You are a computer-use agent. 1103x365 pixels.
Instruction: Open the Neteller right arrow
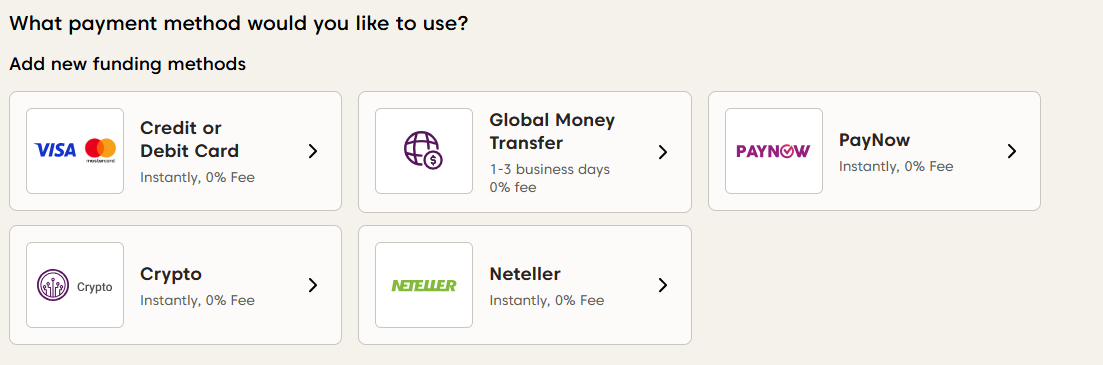coord(662,285)
